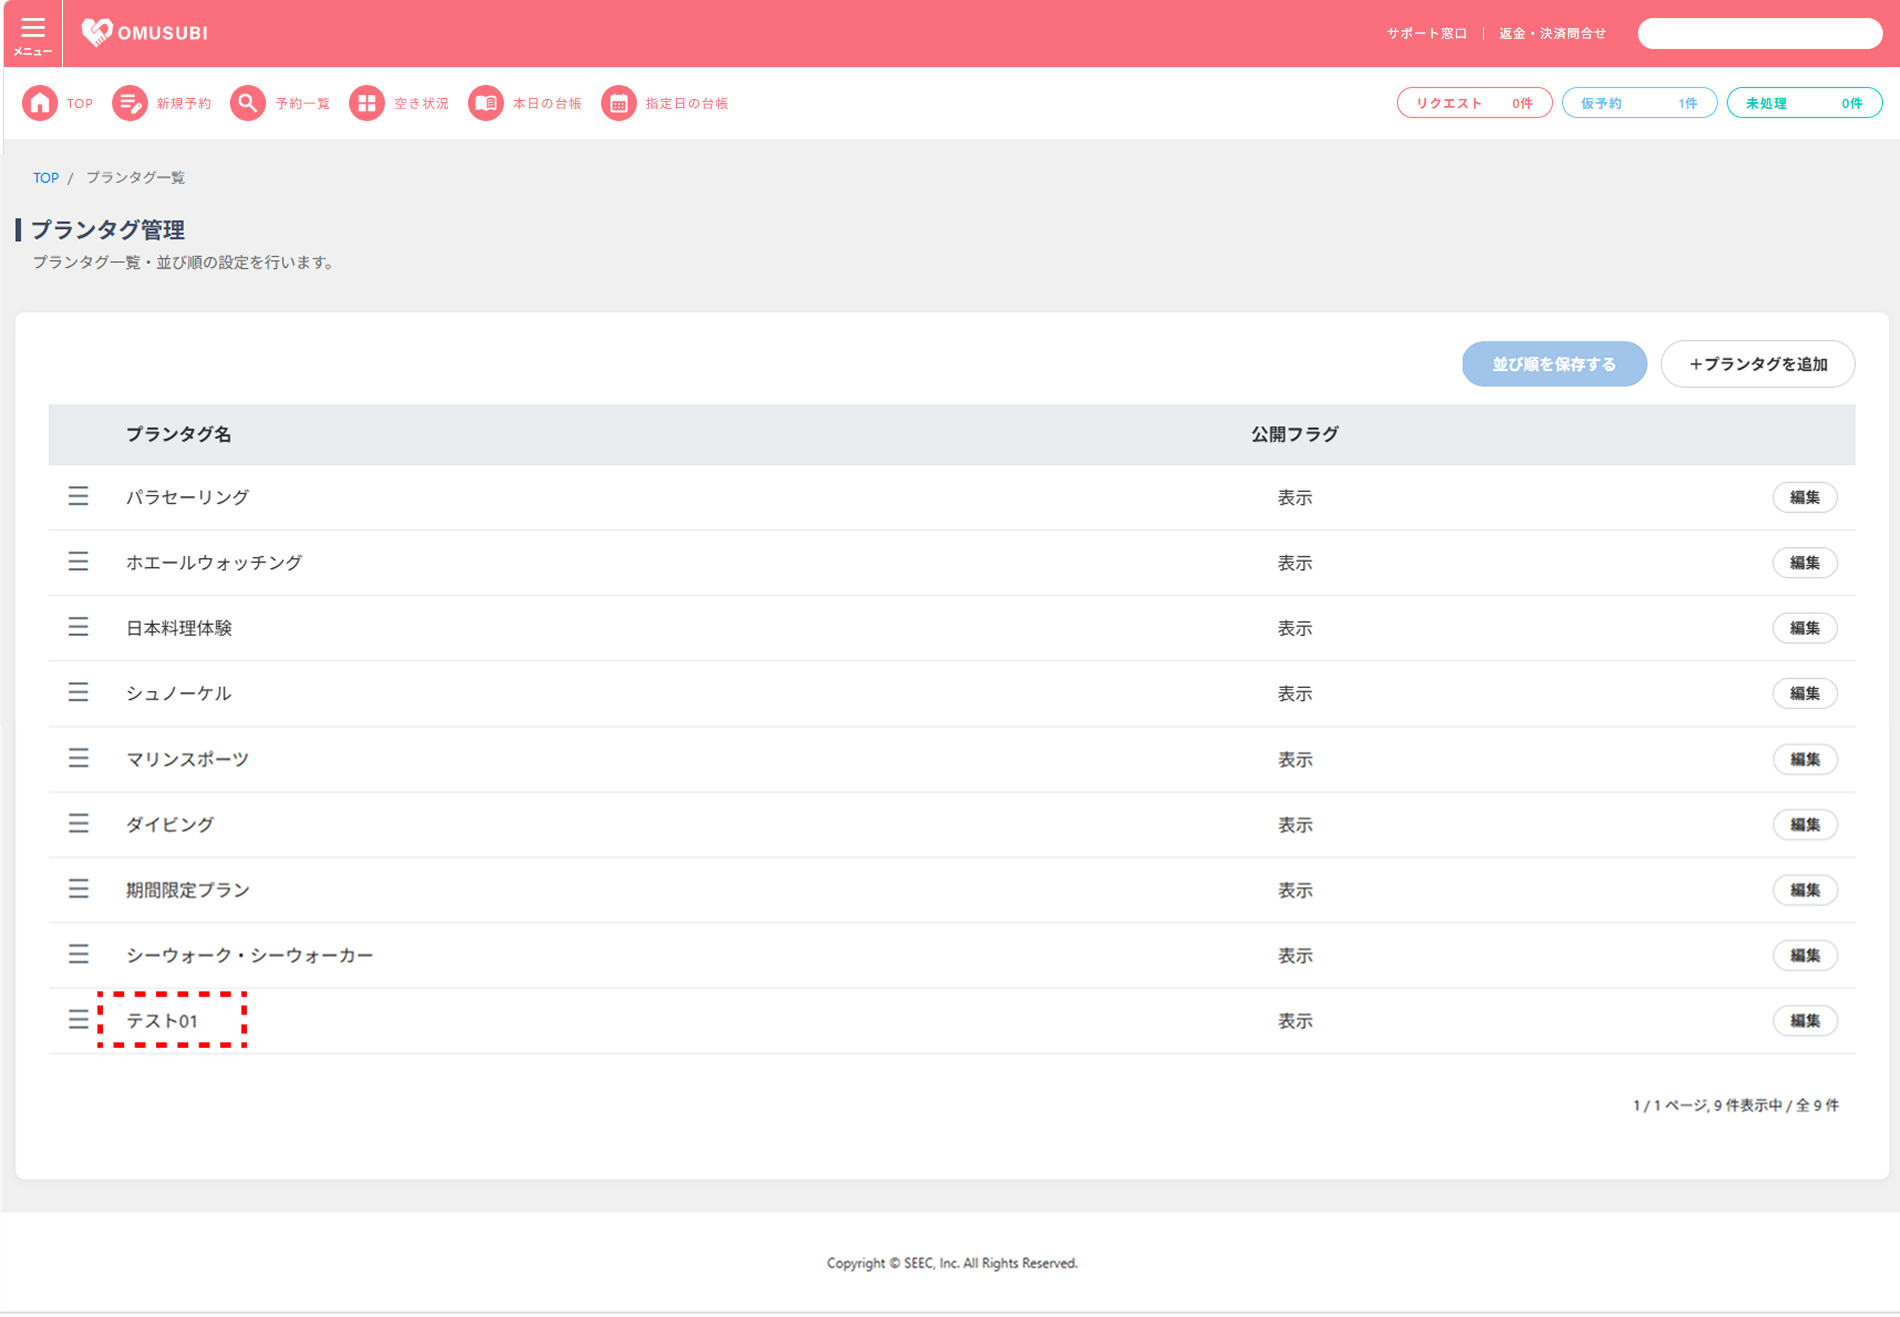
Task: Grab drag handle for シュノーケル row
Action: (78, 692)
